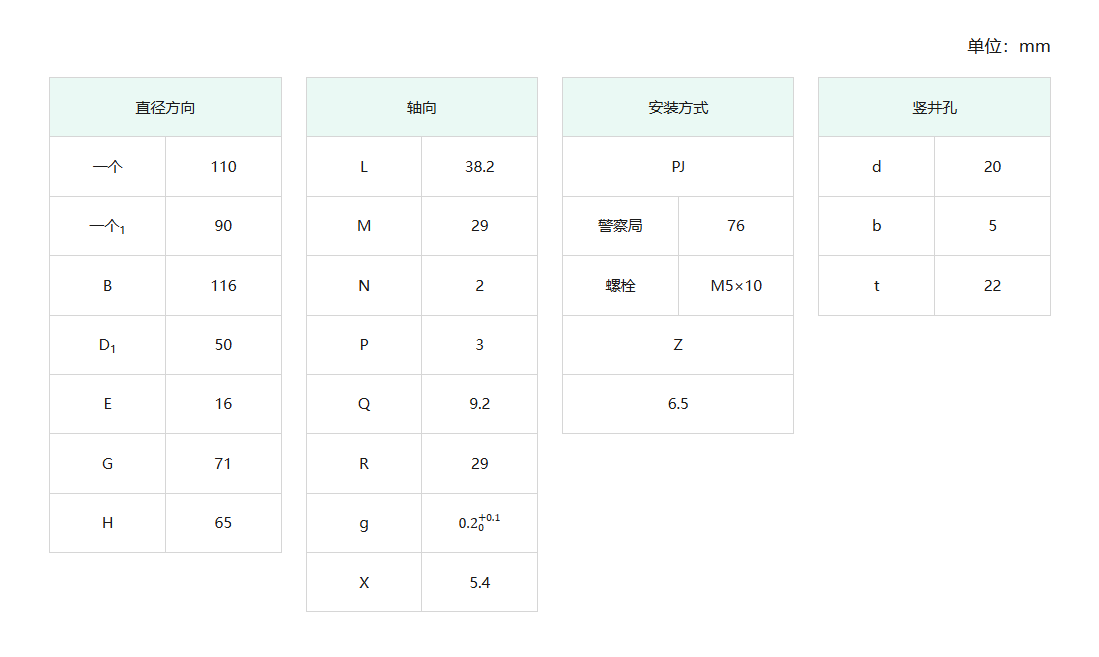Click the M5×10 bolt value

tap(736, 286)
